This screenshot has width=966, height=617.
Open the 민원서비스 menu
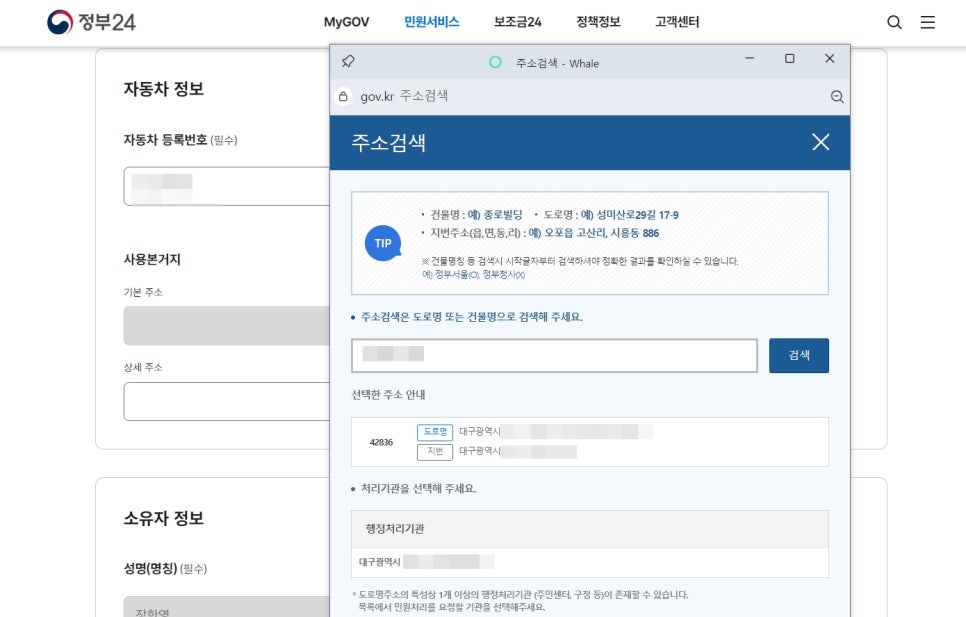pyautogui.click(x=431, y=22)
